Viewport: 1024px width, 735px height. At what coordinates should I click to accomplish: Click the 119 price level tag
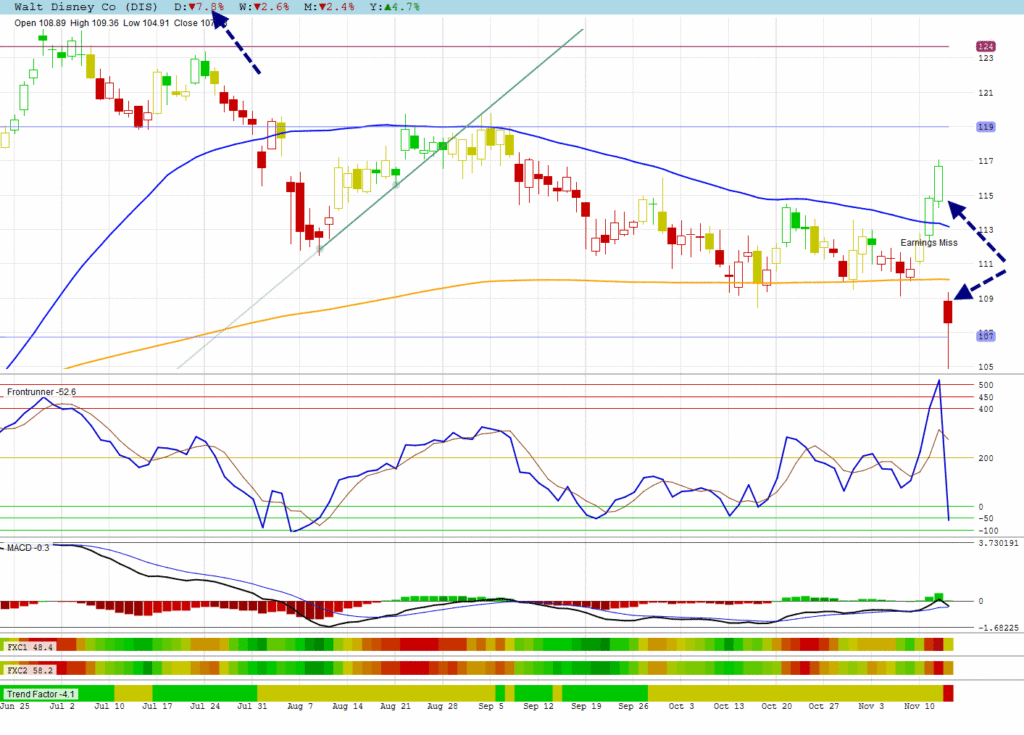click(985, 127)
